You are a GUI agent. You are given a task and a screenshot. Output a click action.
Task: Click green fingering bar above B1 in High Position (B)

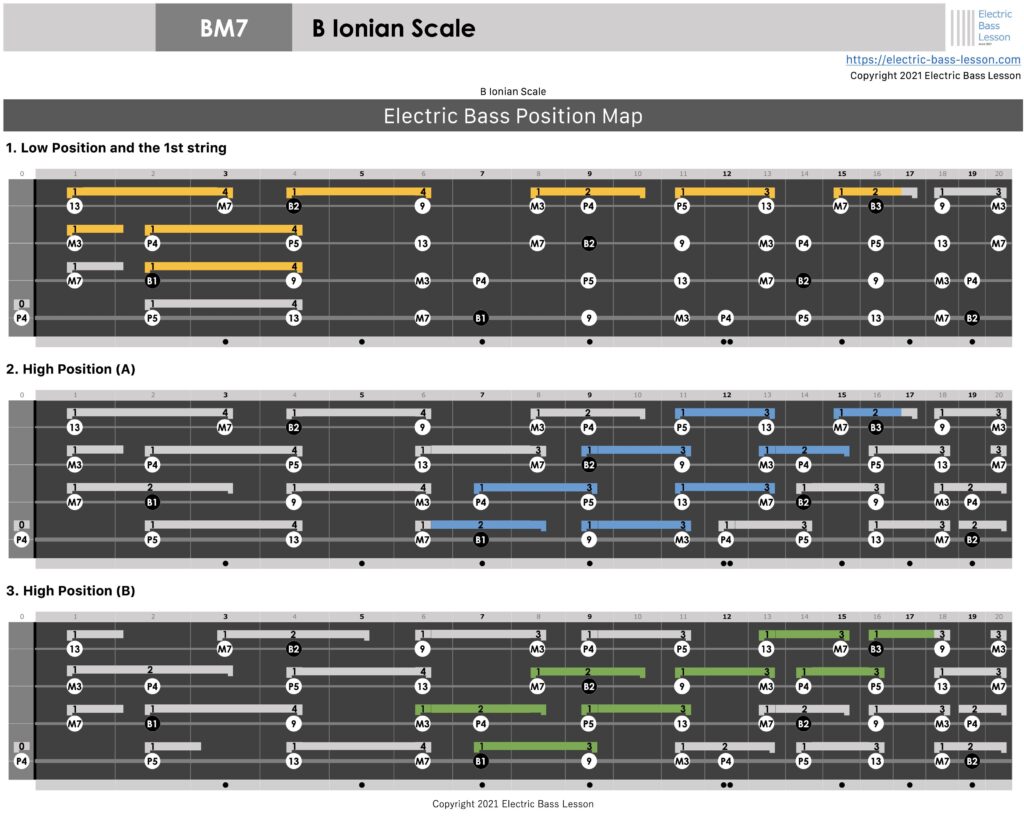[535, 746]
